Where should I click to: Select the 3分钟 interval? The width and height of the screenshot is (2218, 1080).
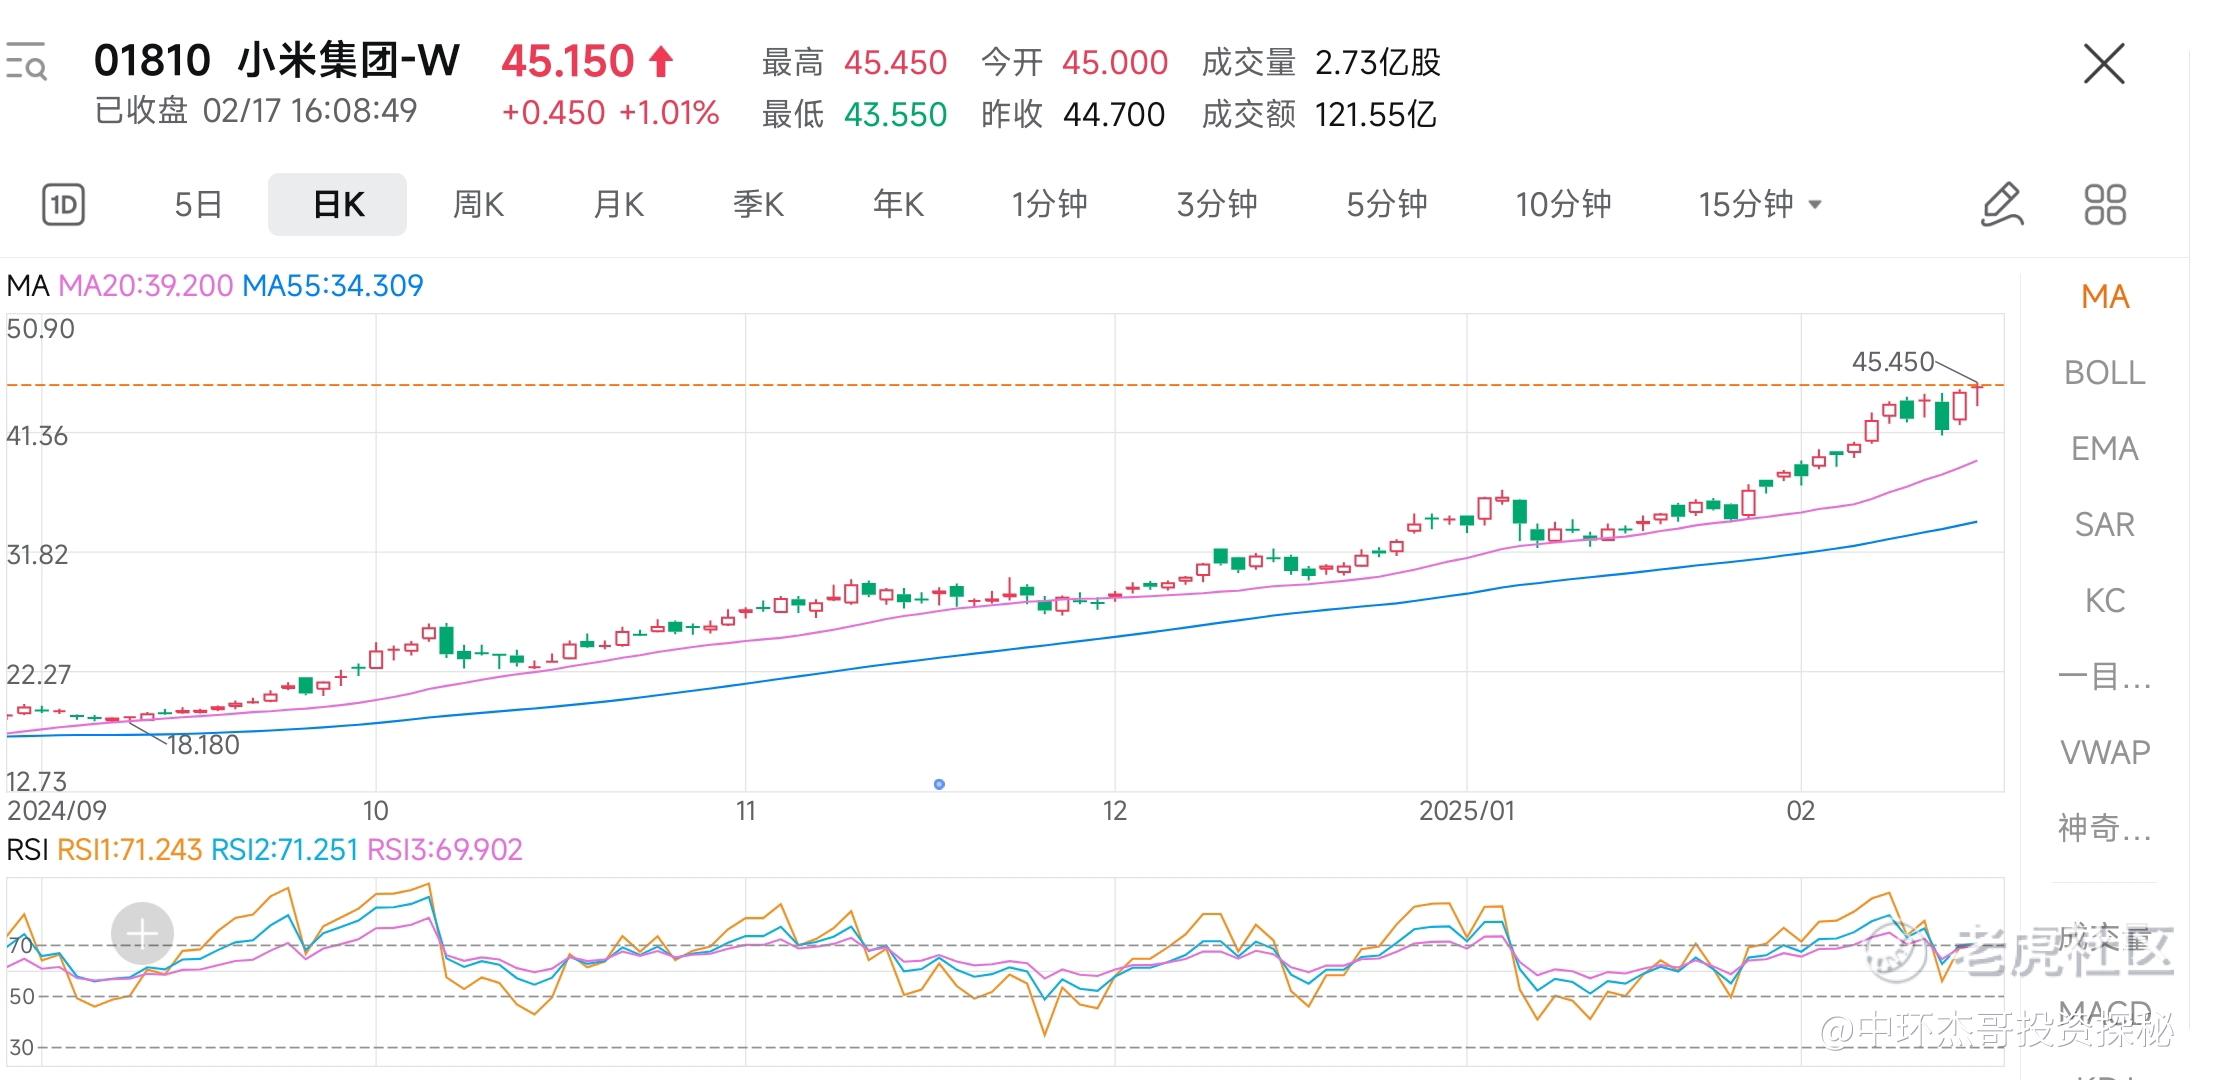pos(1217,205)
